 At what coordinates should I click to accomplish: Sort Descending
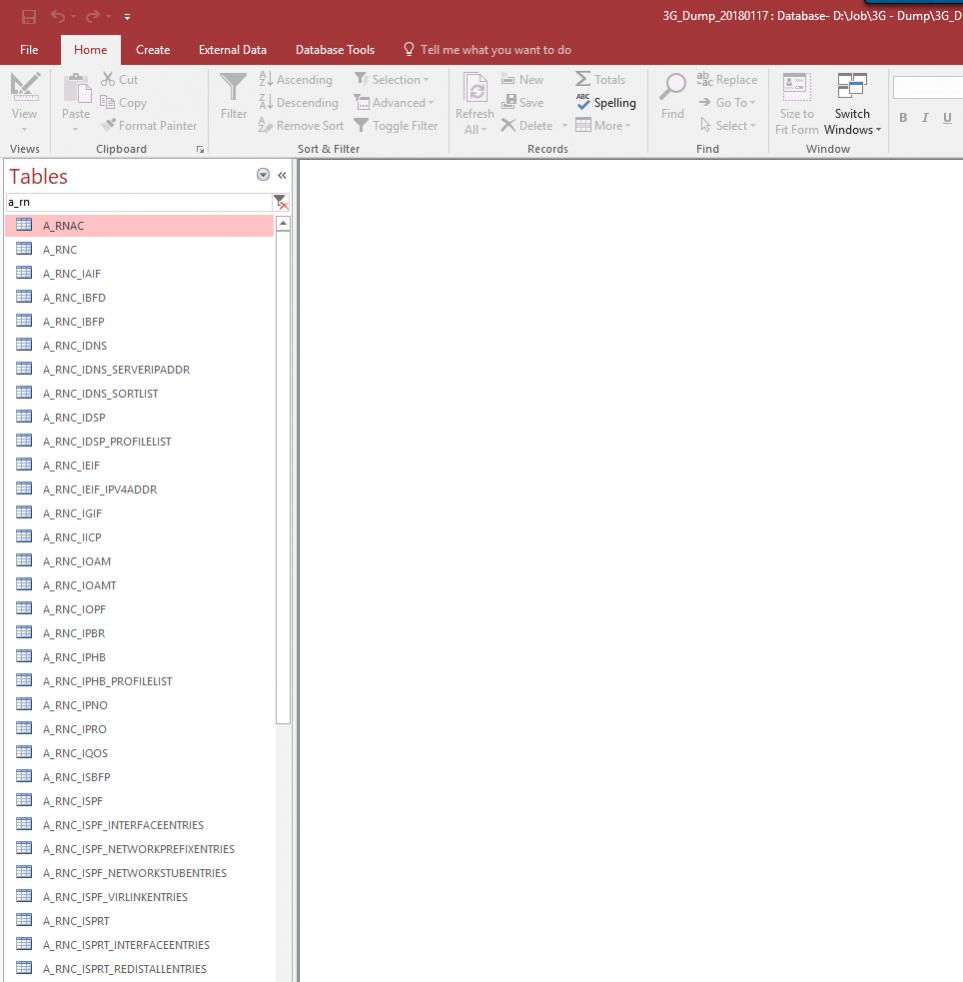[x=299, y=103]
